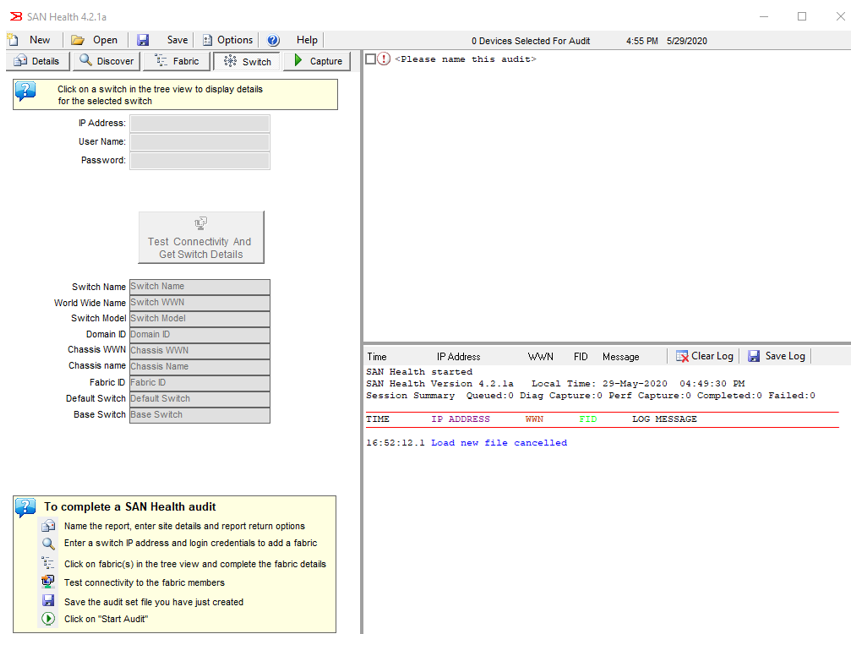Clear the log with Clear Log button

coord(704,356)
